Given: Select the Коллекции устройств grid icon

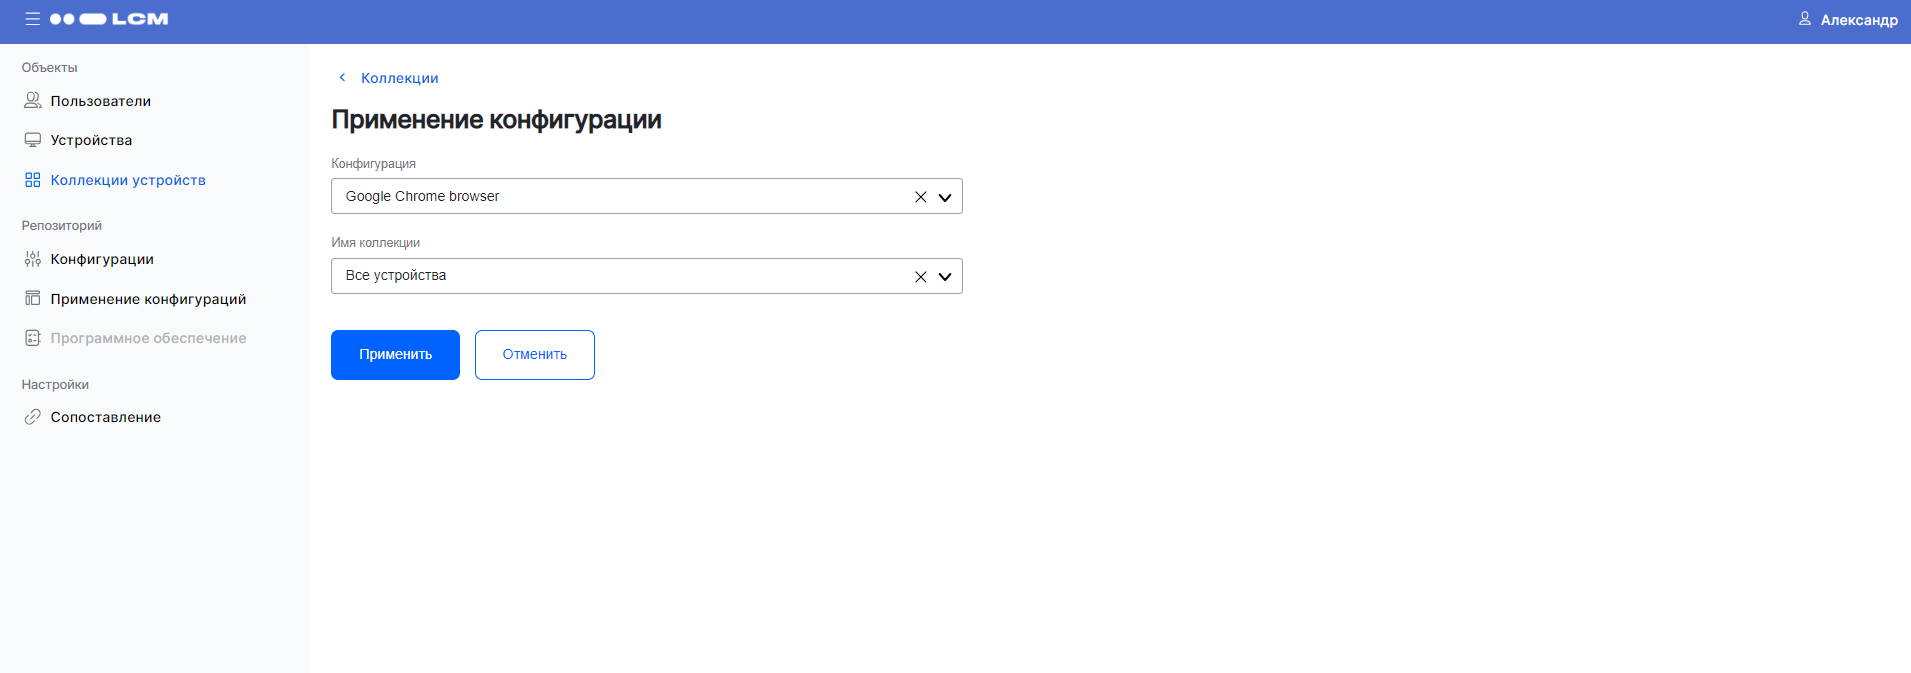Looking at the screenshot, I should tap(31, 179).
